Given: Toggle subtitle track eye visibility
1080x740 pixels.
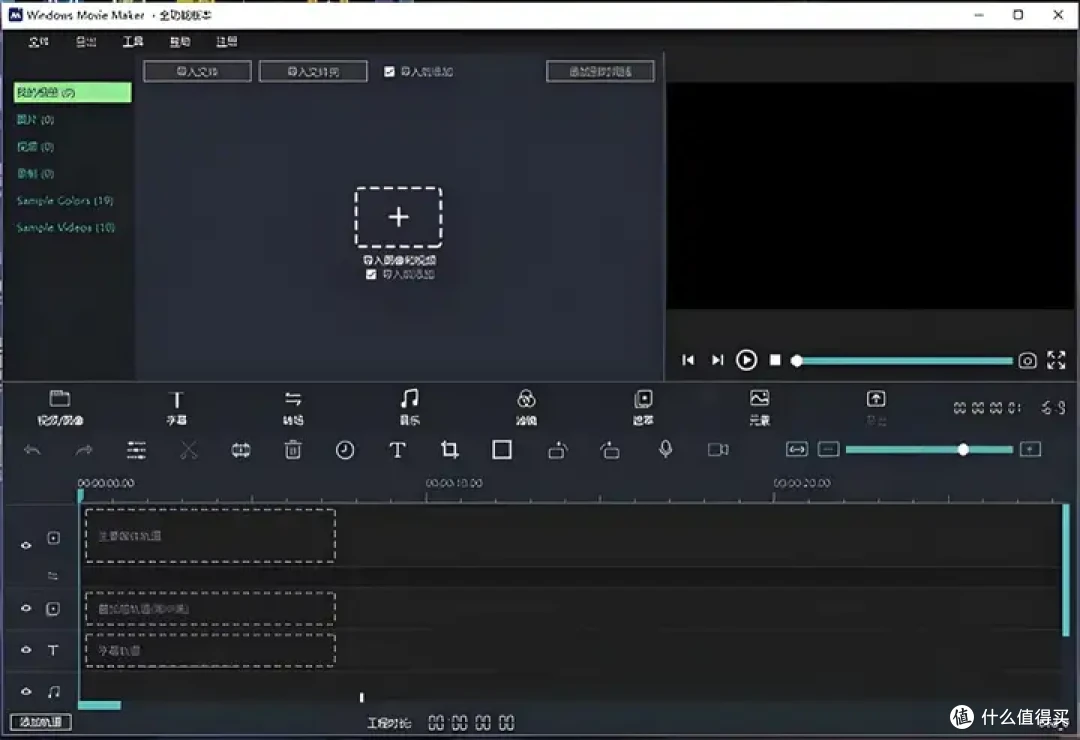Looking at the screenshot, I should 26,650.
